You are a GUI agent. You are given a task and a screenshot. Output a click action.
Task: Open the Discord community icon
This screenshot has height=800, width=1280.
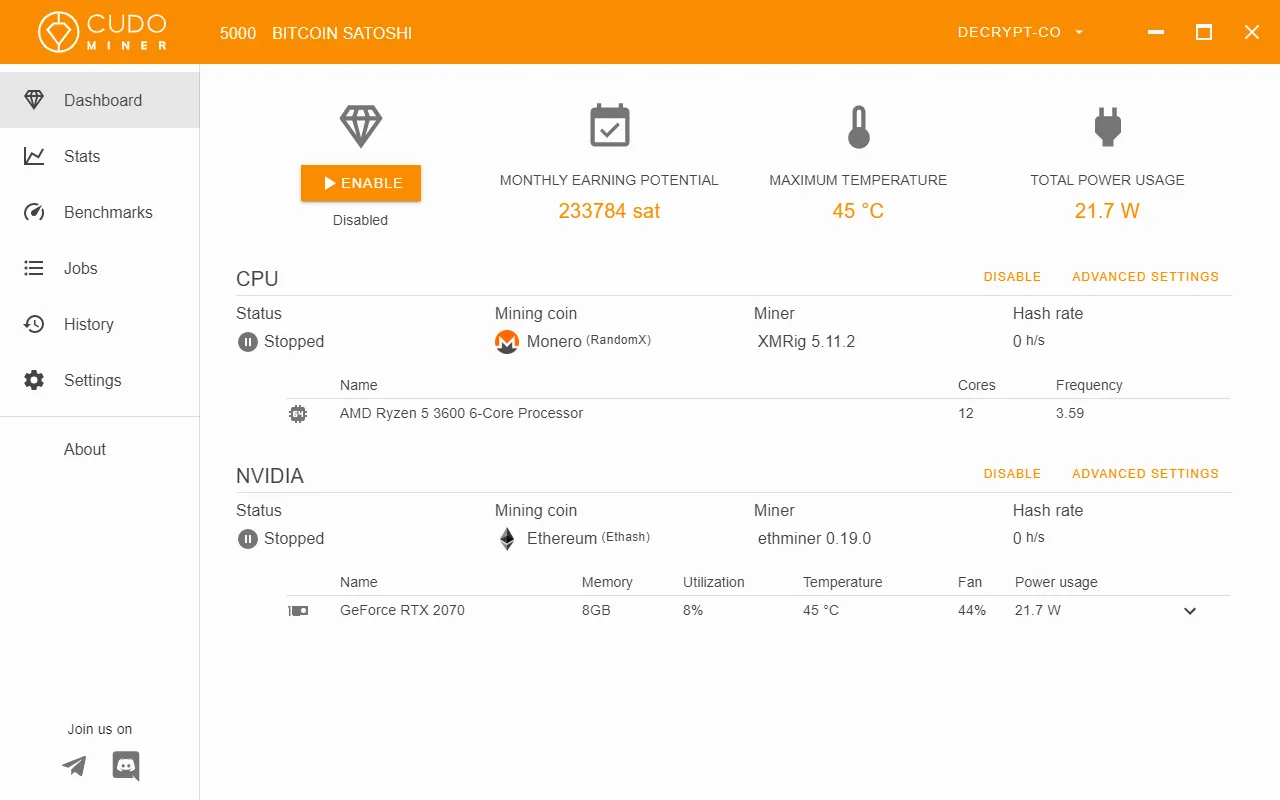point(125,765)
